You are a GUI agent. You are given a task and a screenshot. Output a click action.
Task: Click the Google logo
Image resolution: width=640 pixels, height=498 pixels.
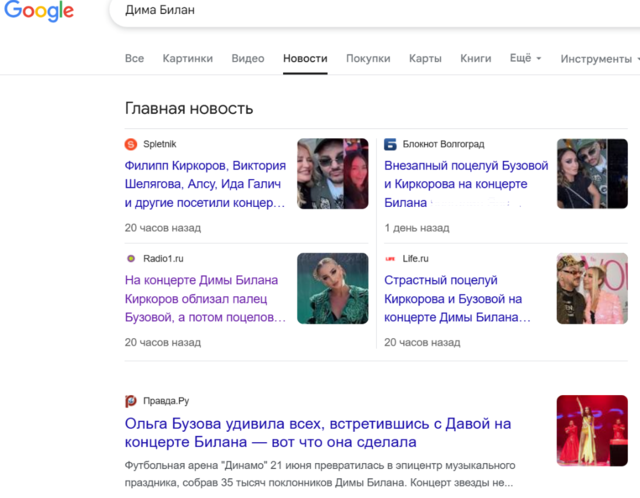click(x=39, y=10)
